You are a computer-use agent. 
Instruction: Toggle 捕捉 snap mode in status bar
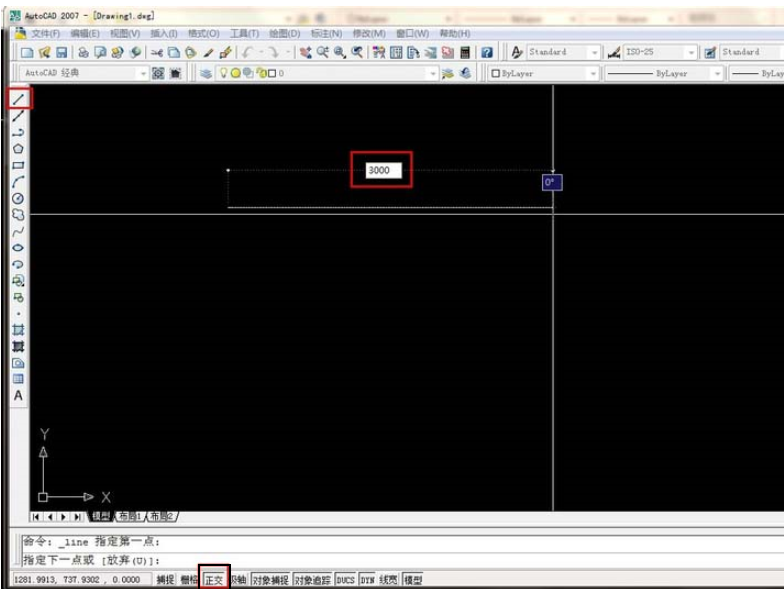point(165,580)
